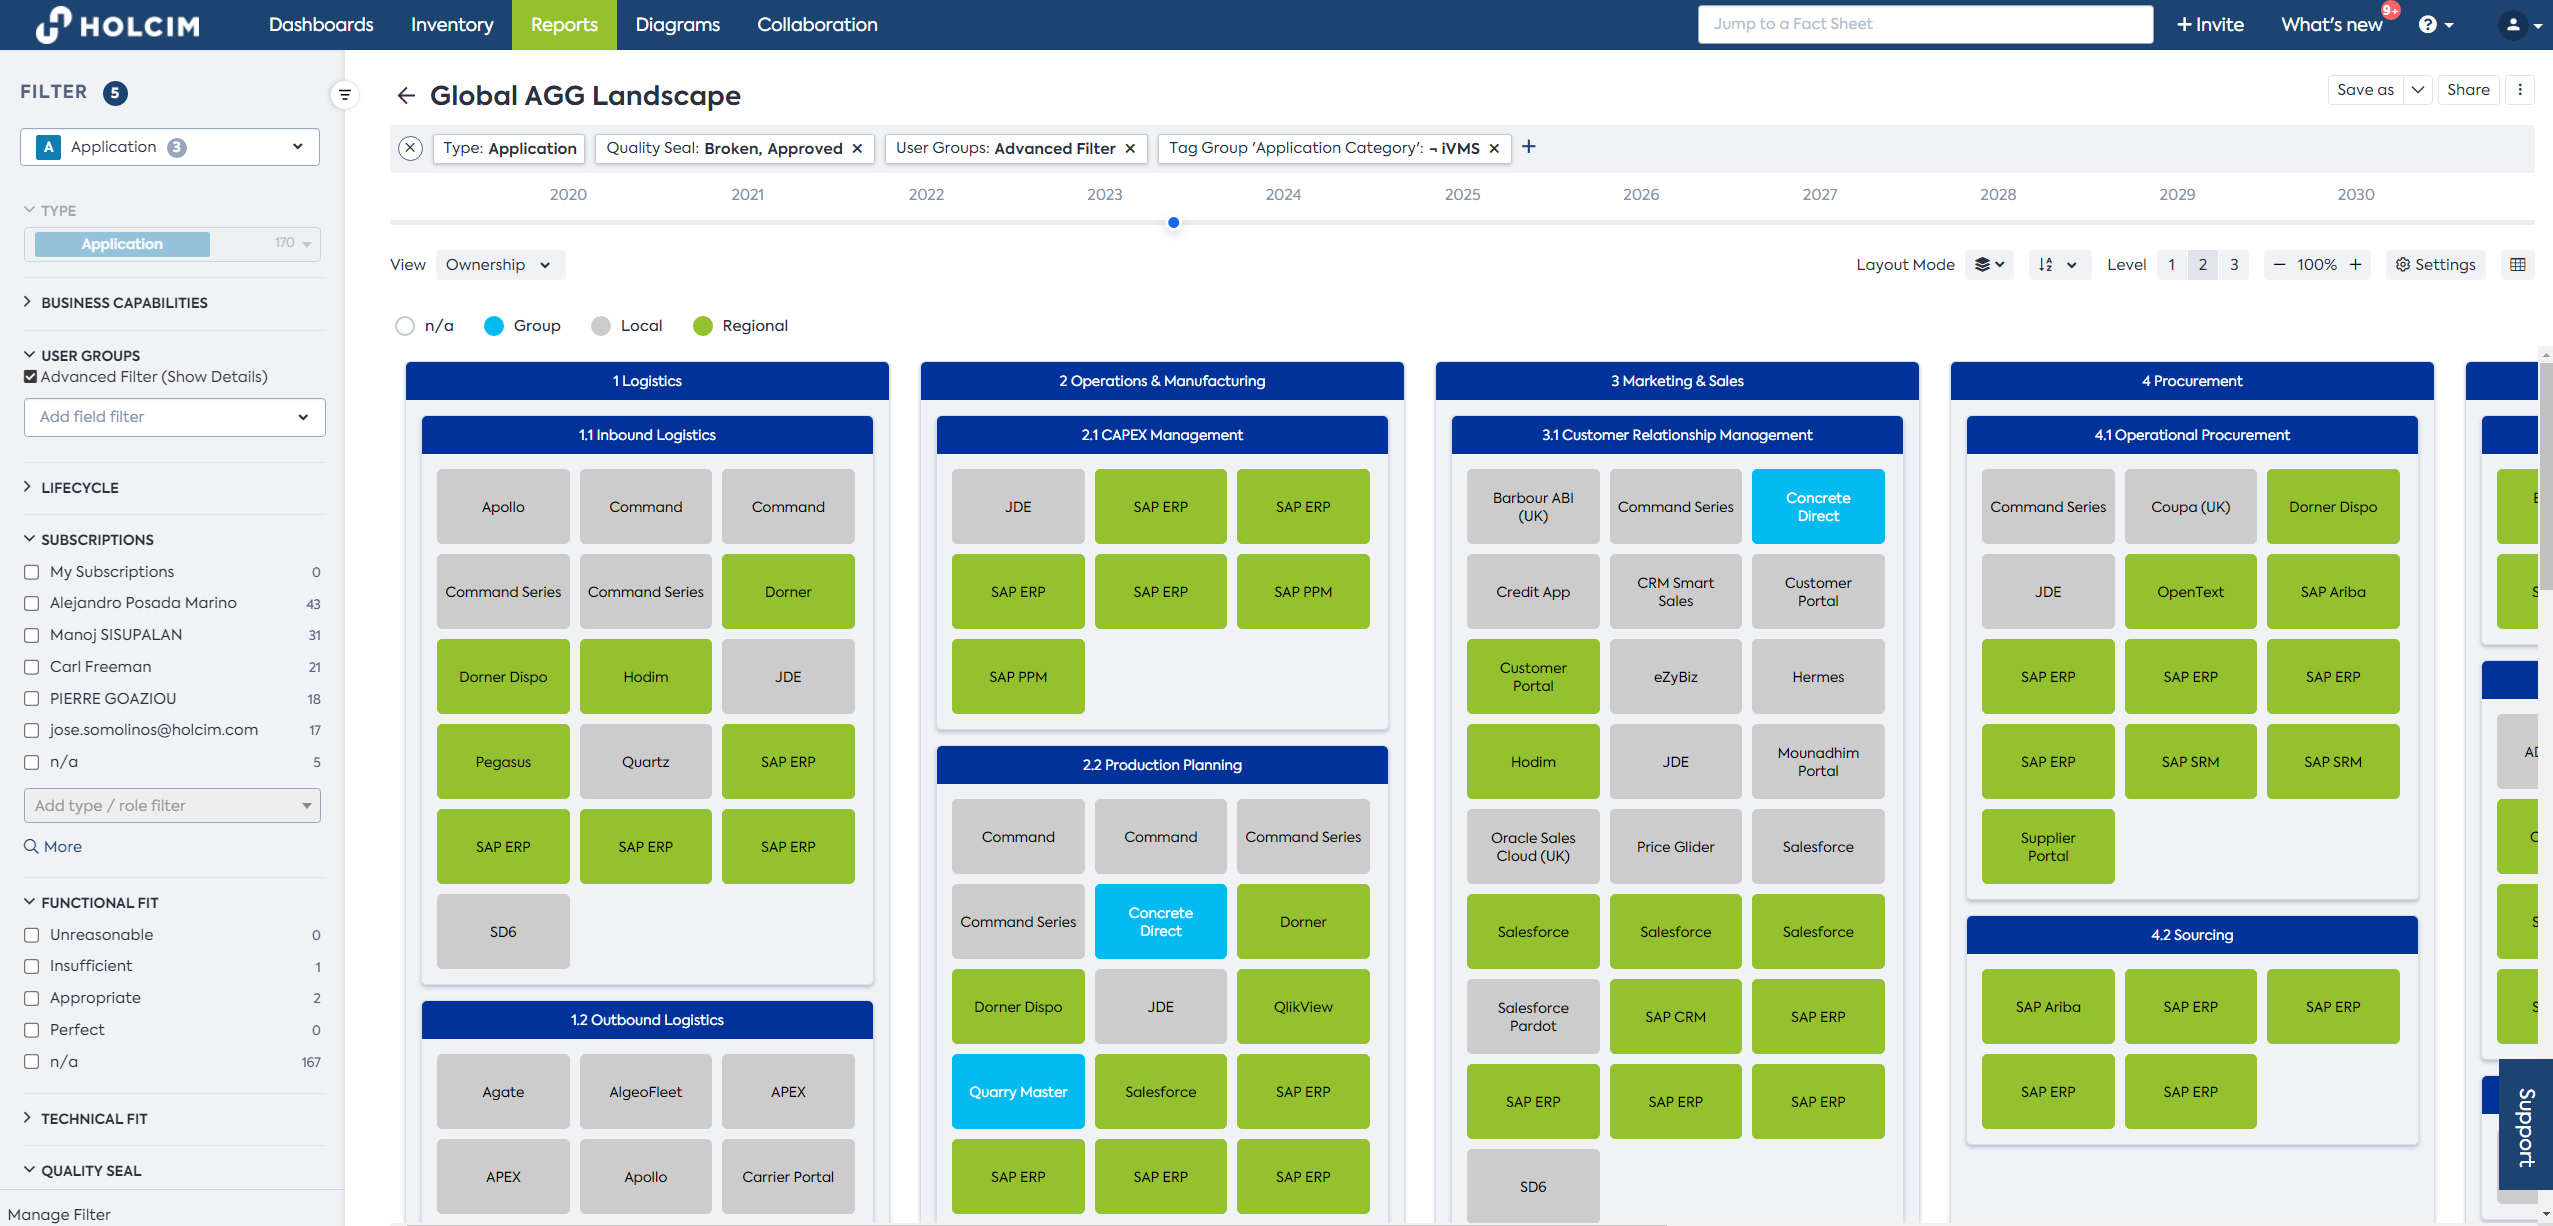This screenshot has height=1226, width=2553.
Task: Remove the Application Category tag filter chip
Action: (1494, 149)
